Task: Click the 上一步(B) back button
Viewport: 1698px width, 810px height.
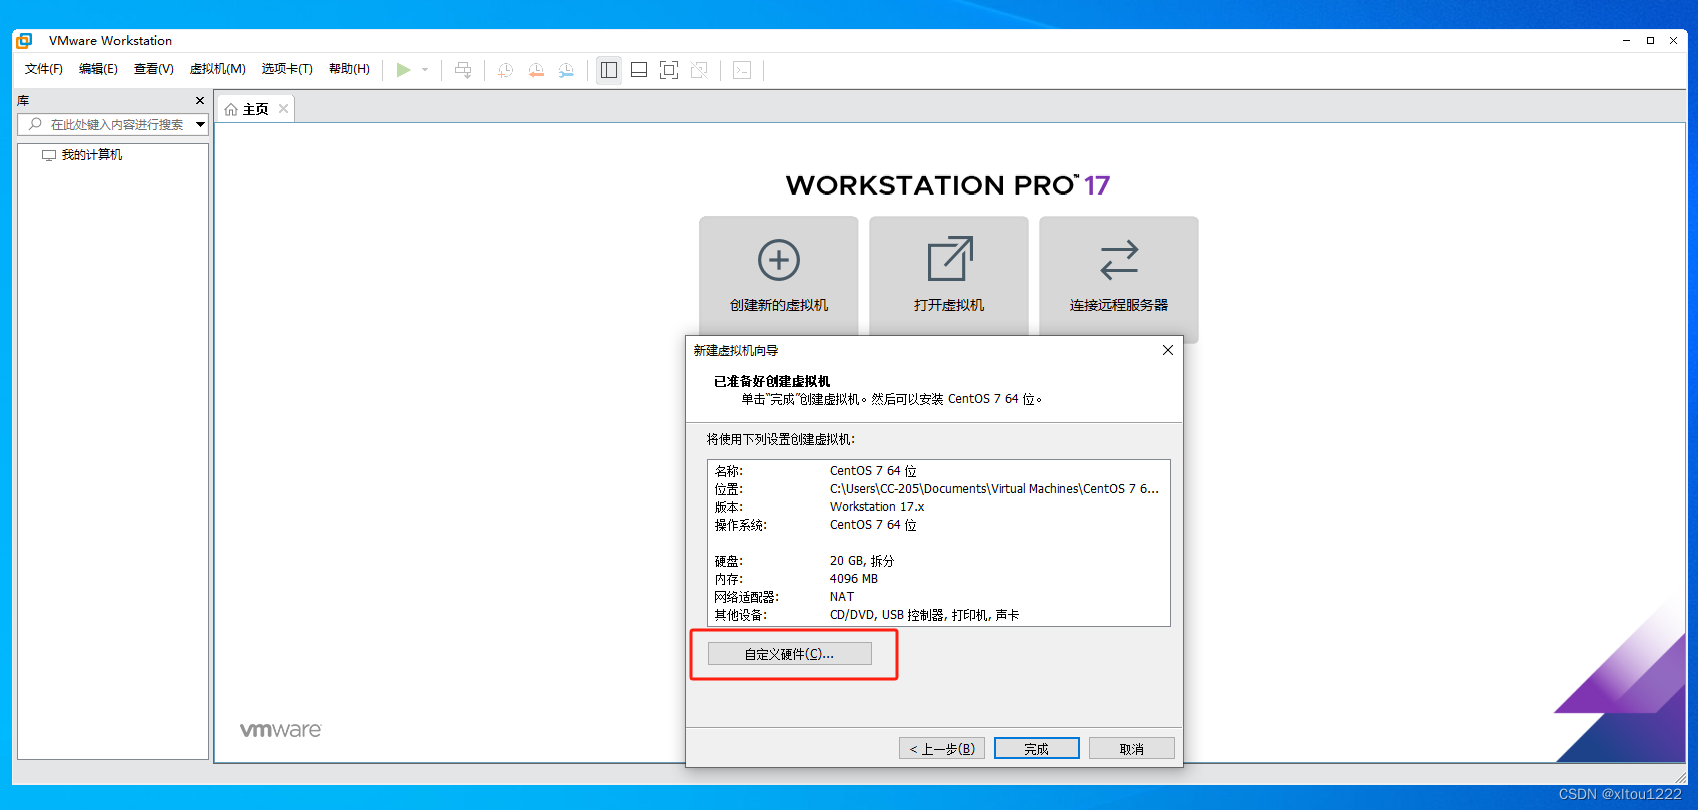Action: pyautogui.click(x=942, y=749)
